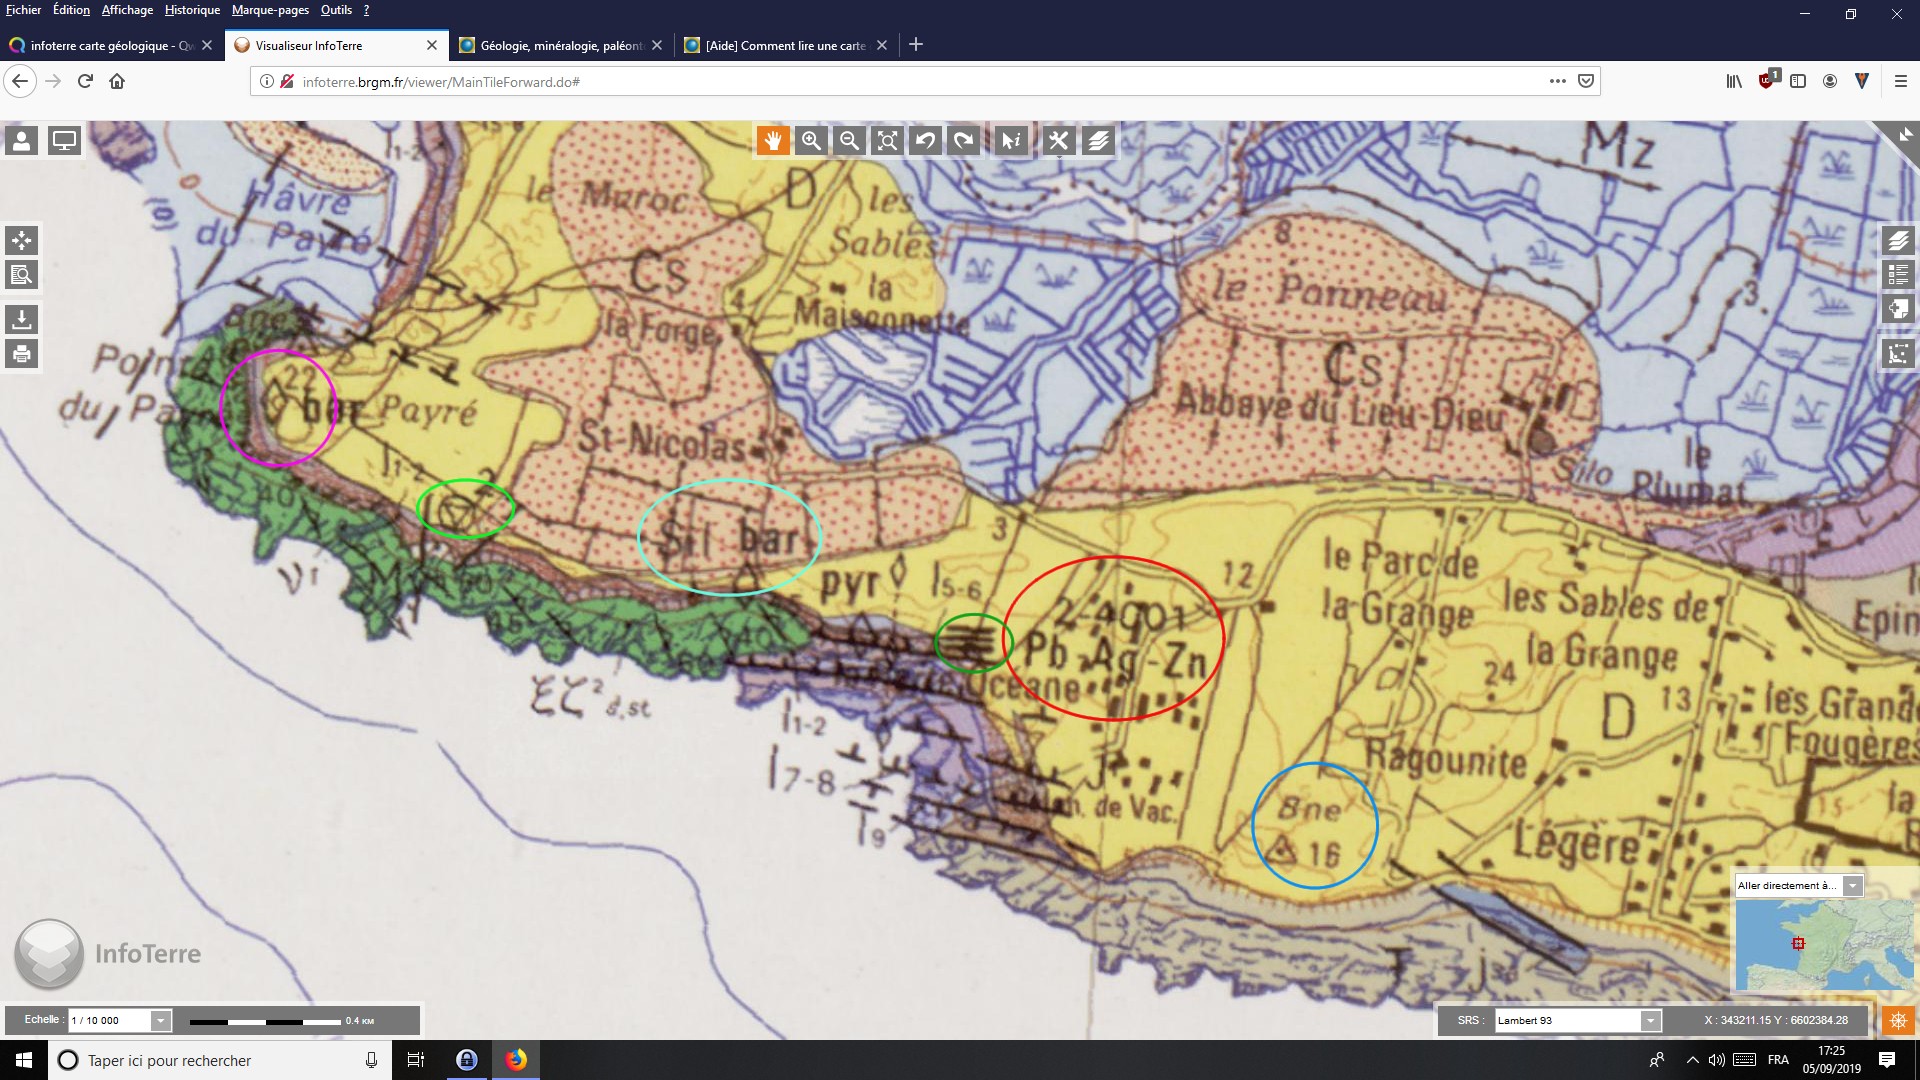Viewport: 1920px width, 1080px height.
Task: Zoom to full map extent
Action: 887,141
